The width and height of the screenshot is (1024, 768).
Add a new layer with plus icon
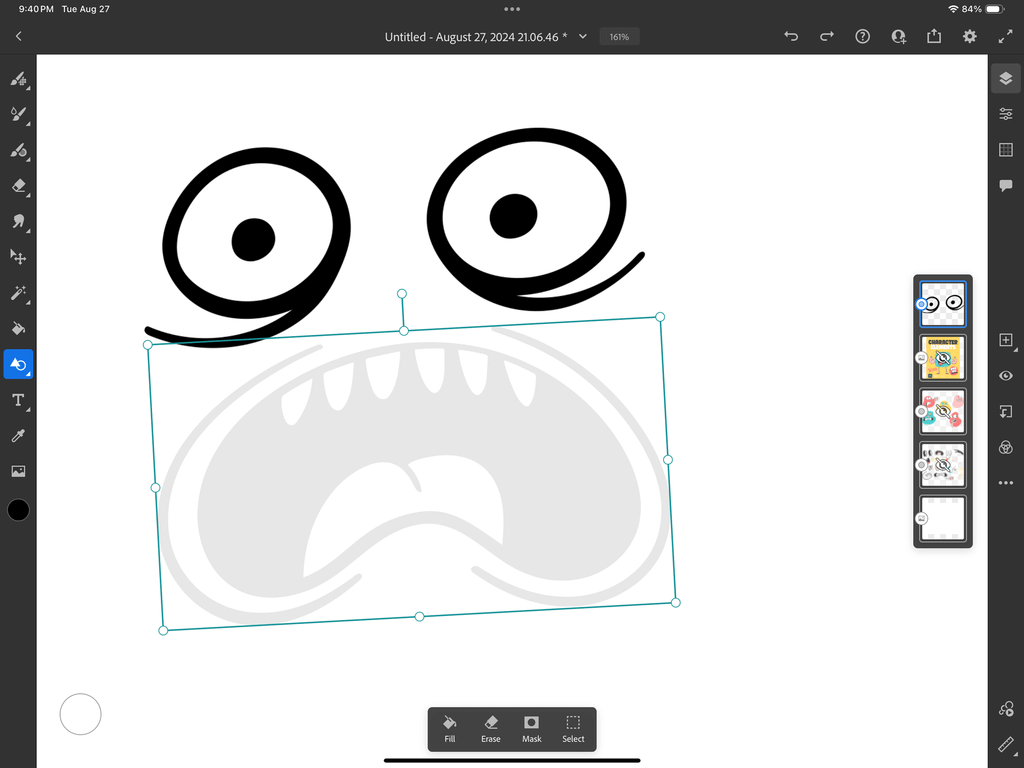(x=1006, y=340)
